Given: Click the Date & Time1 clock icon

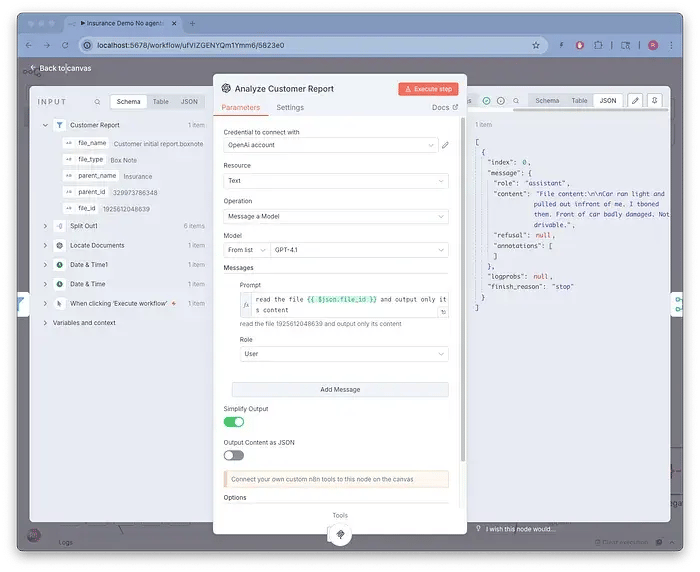Looking at the screenshot, I should click(x=59, y=264).
